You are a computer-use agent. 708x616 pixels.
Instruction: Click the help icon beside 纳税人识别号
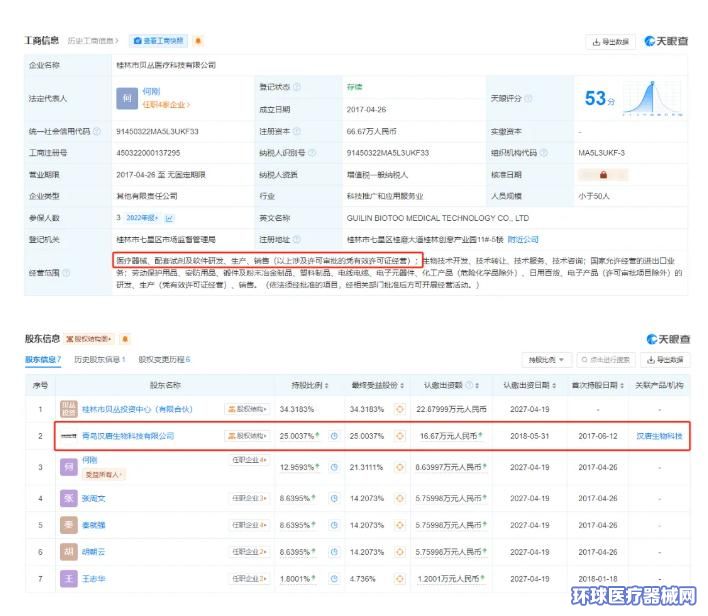tap(312, 153)
